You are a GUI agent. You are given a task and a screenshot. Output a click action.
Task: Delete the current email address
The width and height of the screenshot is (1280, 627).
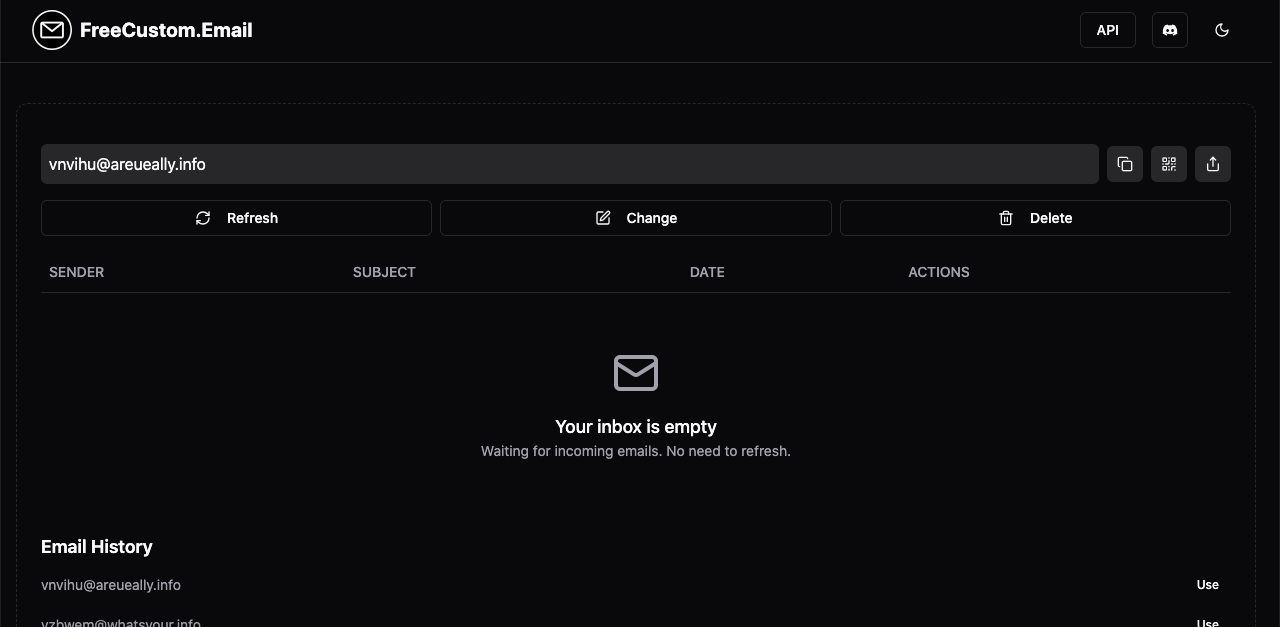(1035, 218)
